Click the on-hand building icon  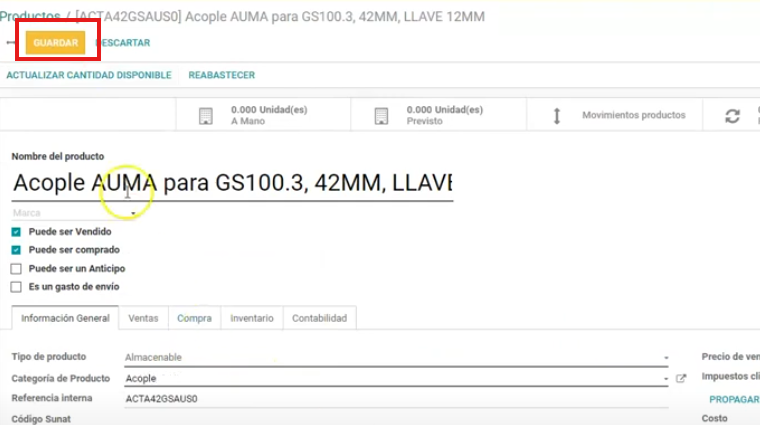pyautogui.click(x=206, y=116)
